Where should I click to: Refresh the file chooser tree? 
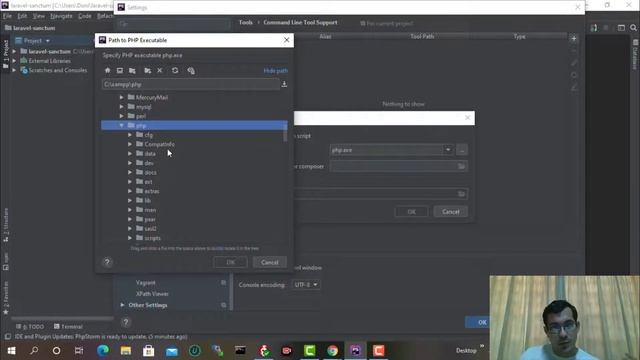[x=175, y=71]
